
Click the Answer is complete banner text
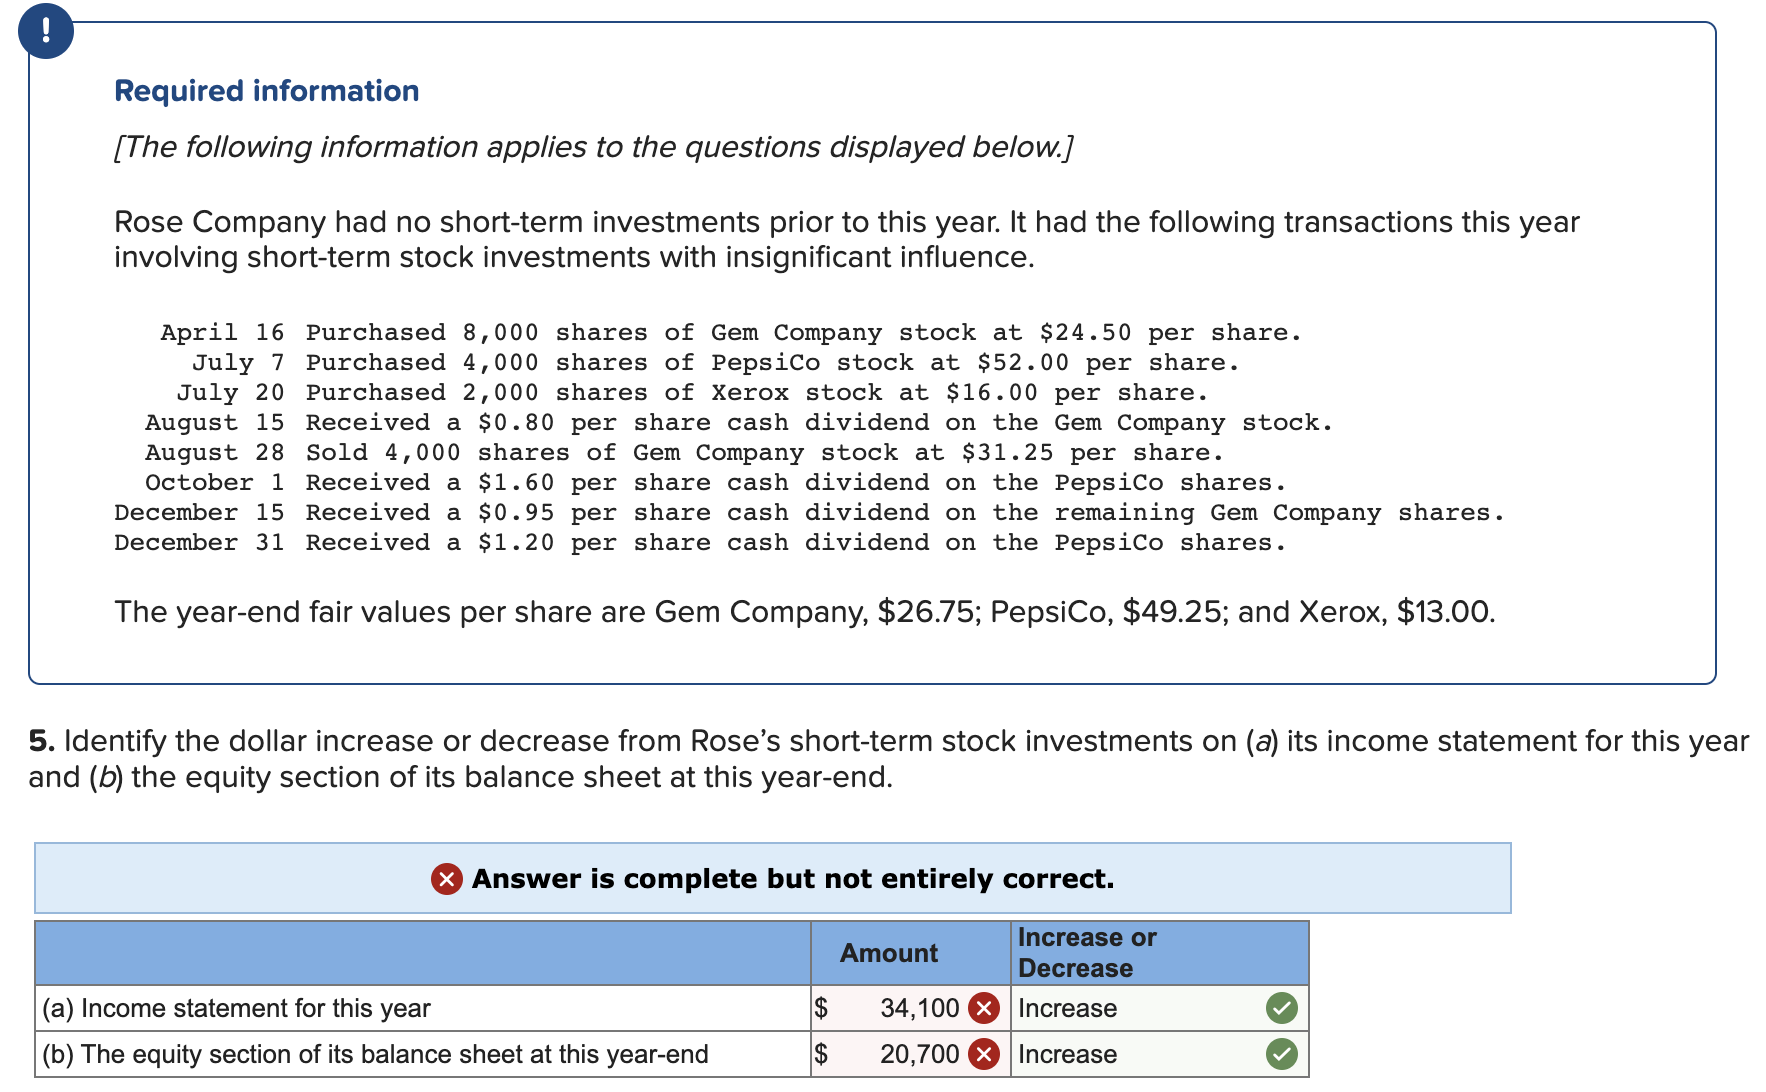[791, 880]
